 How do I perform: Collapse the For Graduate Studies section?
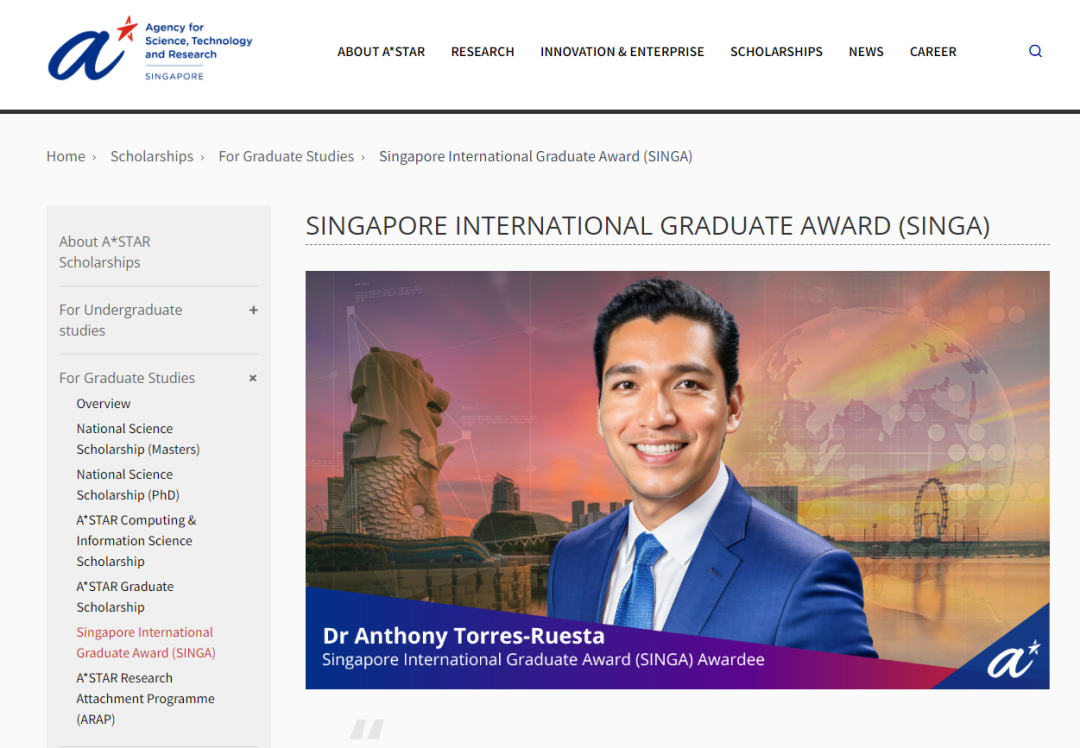click(253, 378)
